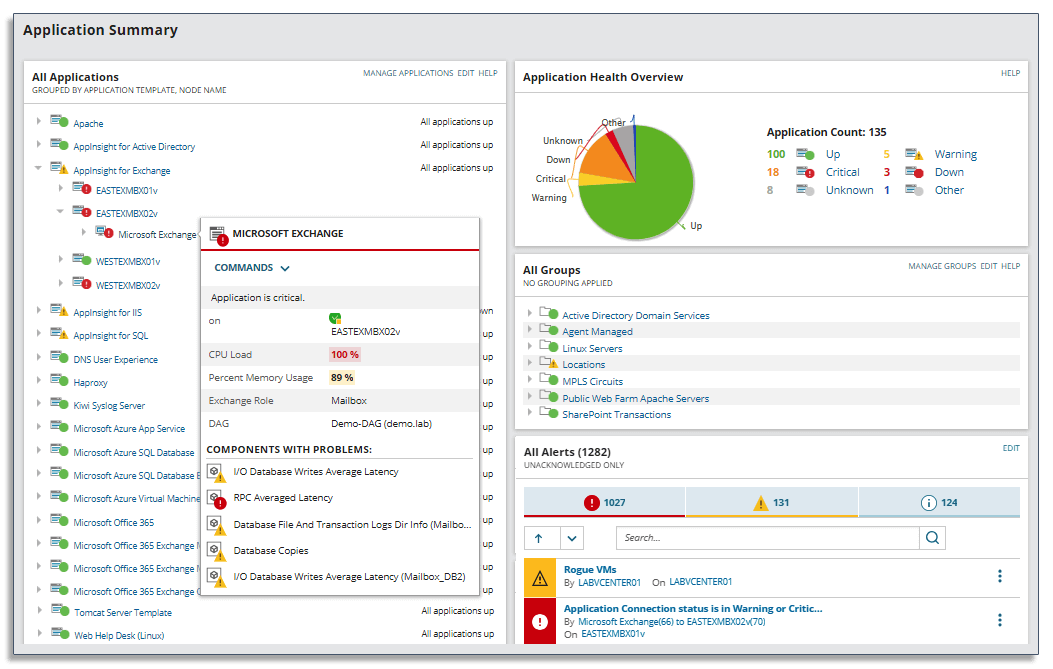Click the AppInsight for SQL warning icon
Viewport: 1053px width, 669px height.
tap(59, 333)
